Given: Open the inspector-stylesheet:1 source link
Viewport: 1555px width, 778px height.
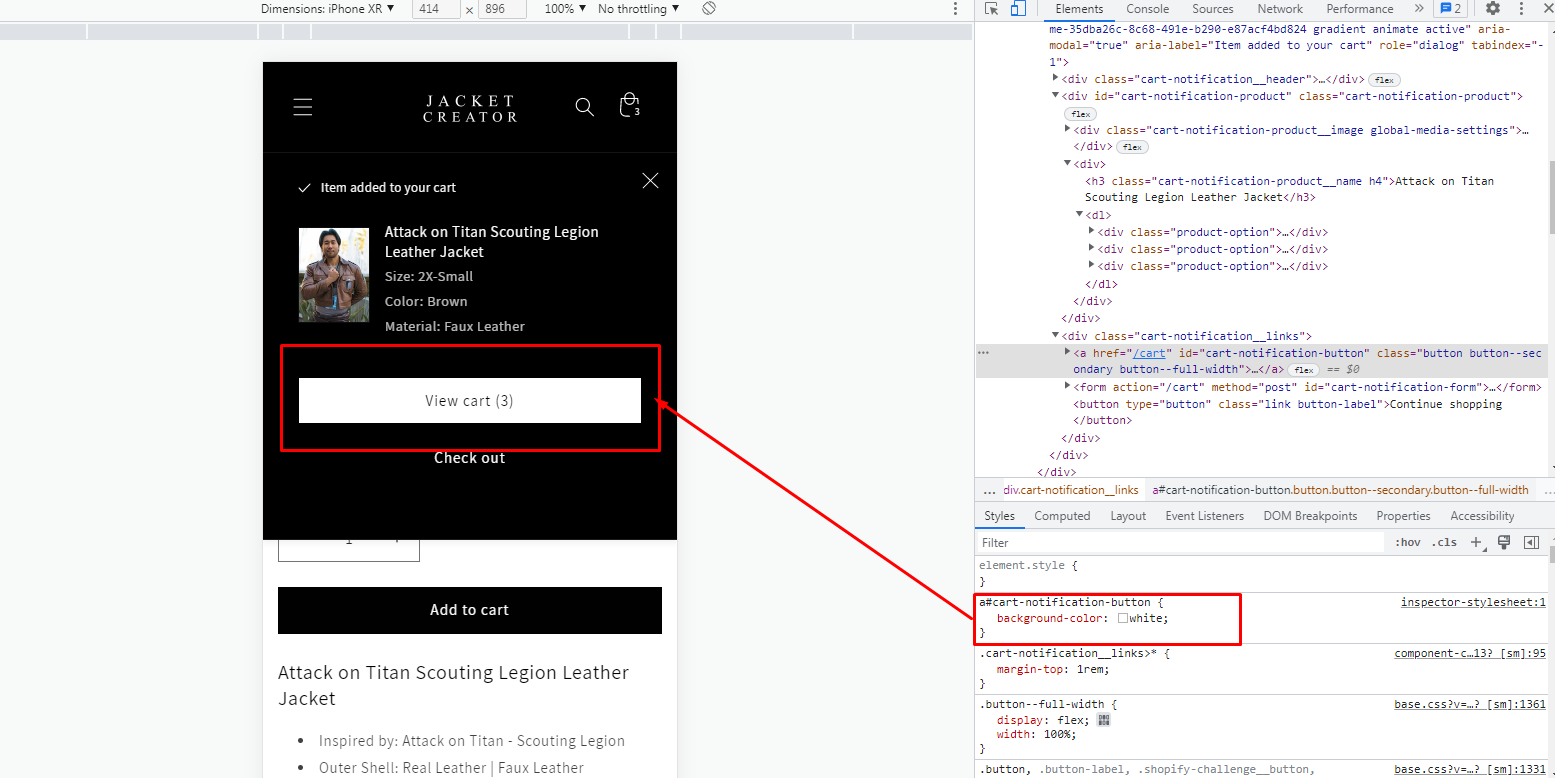Looking at the screenshot, I should (1473, 603).
